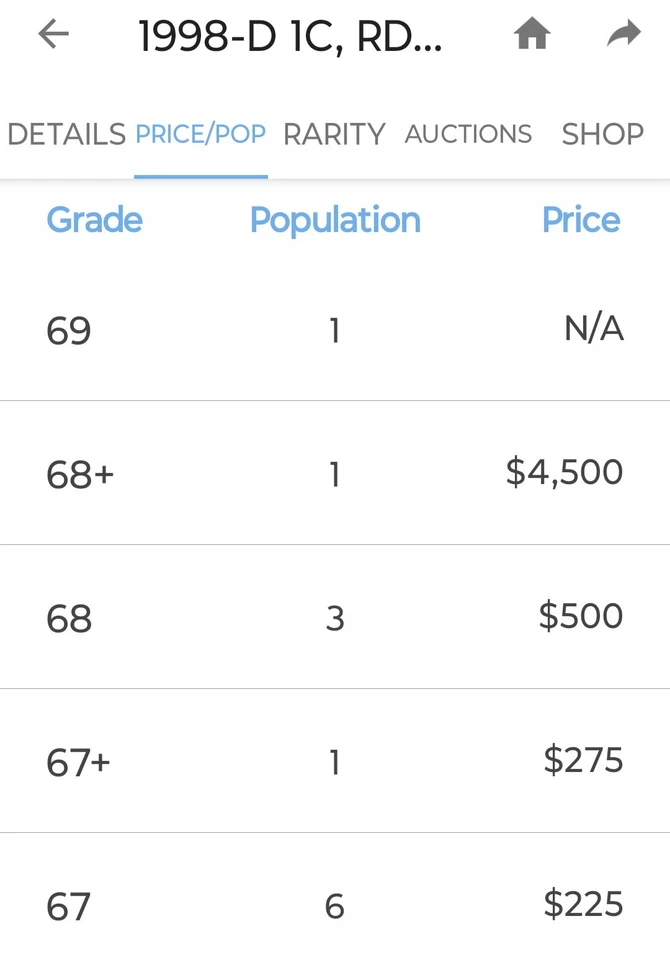The height and width of the screenshot is (960, 670).
Task: Tap the $500 price value
Action: point(580,616)
